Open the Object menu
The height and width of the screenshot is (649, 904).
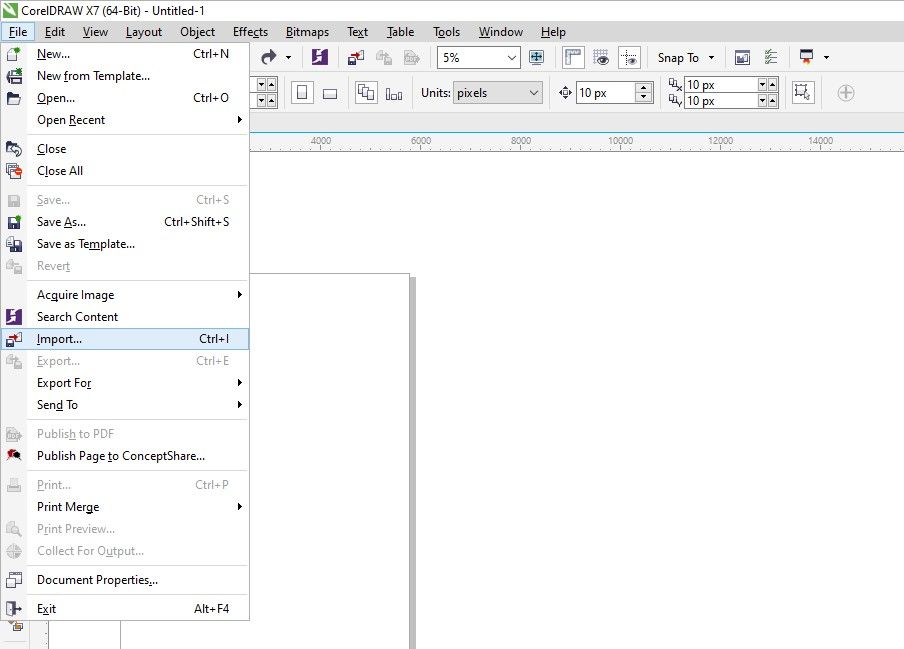pyautogui.click(x=197, y=32)
